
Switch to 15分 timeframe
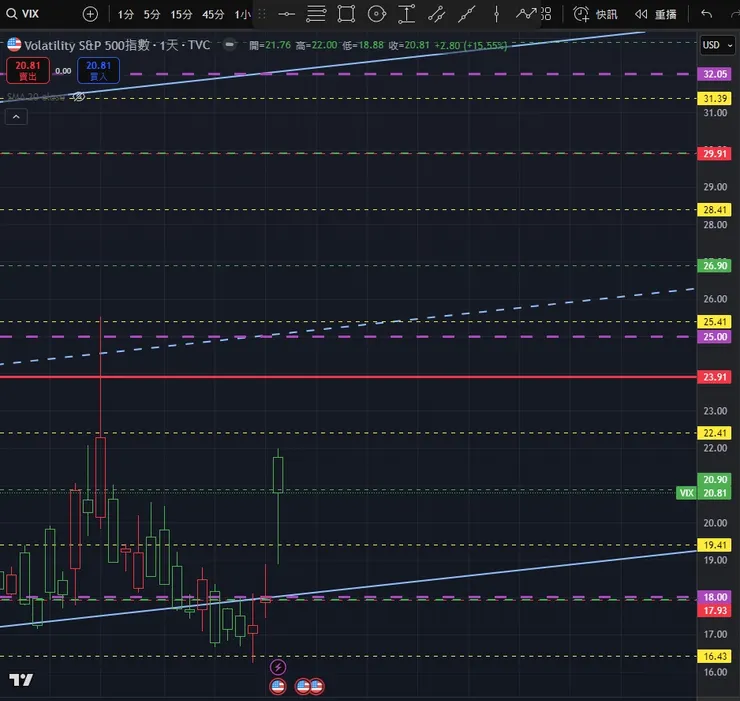click(x=181, y=15)
